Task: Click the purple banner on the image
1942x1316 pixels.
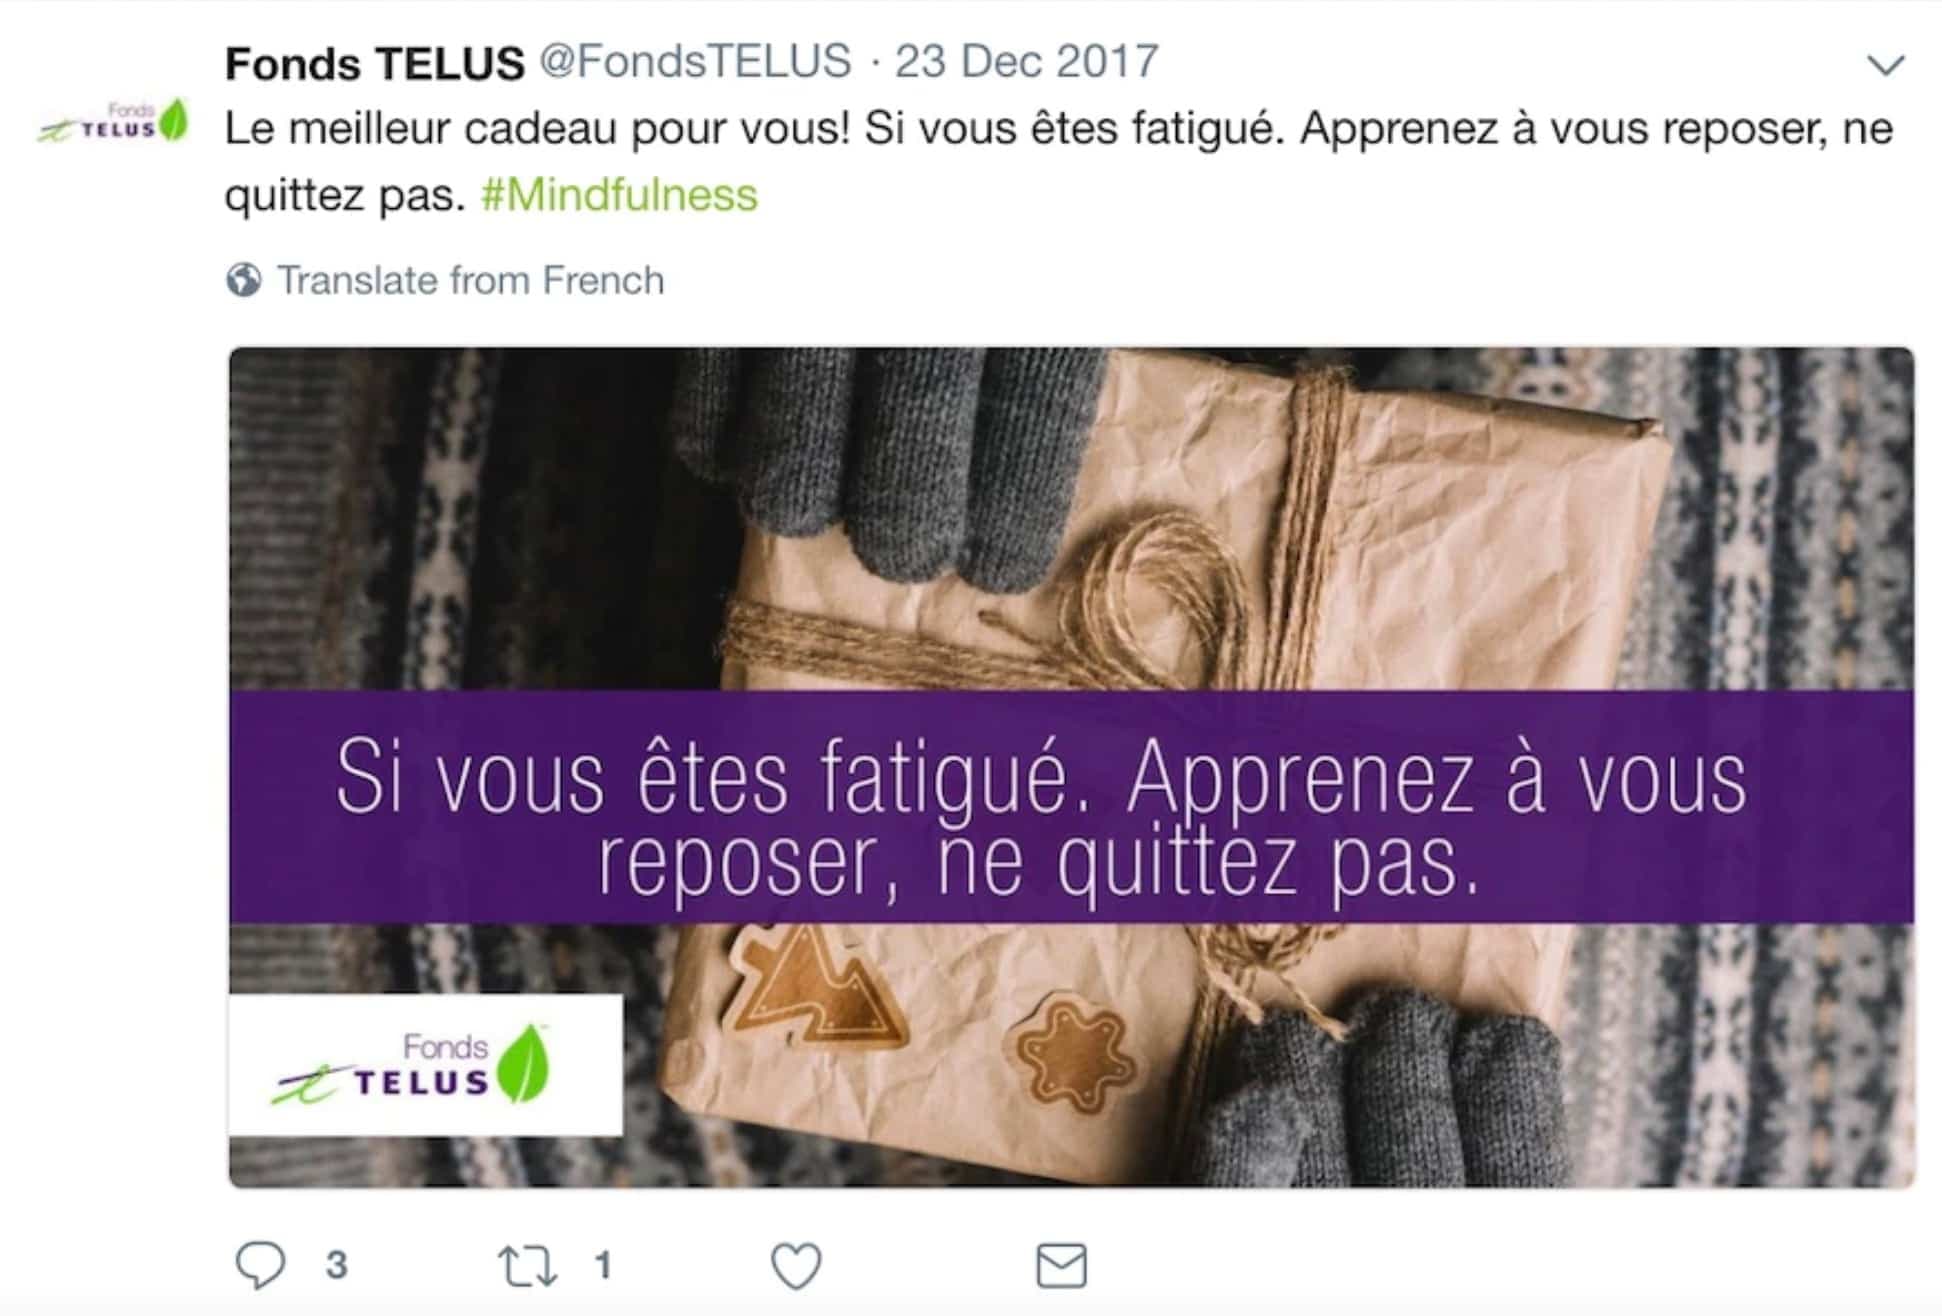Action: (1071, 806)
